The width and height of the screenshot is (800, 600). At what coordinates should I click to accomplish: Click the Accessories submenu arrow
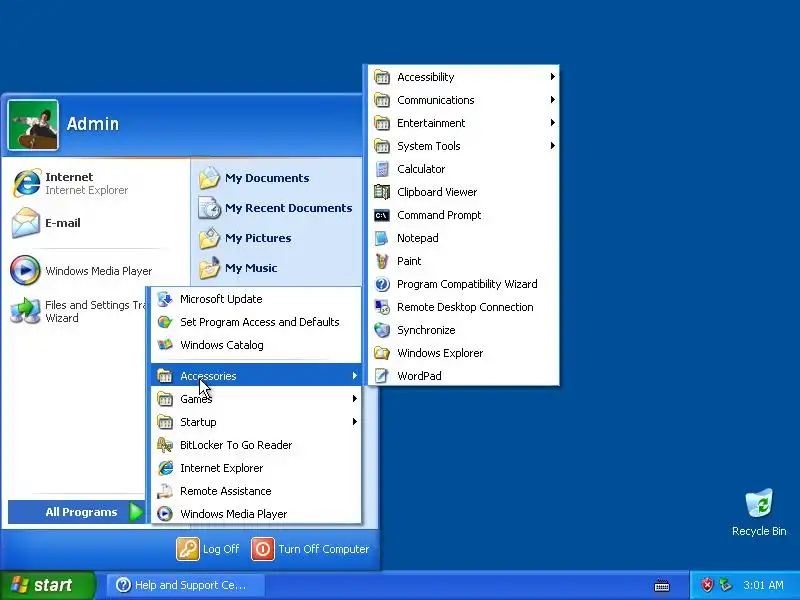[355, 376]
